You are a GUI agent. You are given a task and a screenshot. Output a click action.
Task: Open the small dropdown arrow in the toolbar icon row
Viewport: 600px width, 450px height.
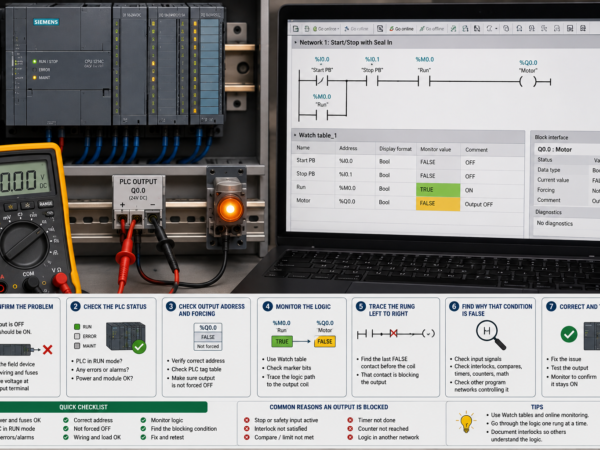(496, 29)
